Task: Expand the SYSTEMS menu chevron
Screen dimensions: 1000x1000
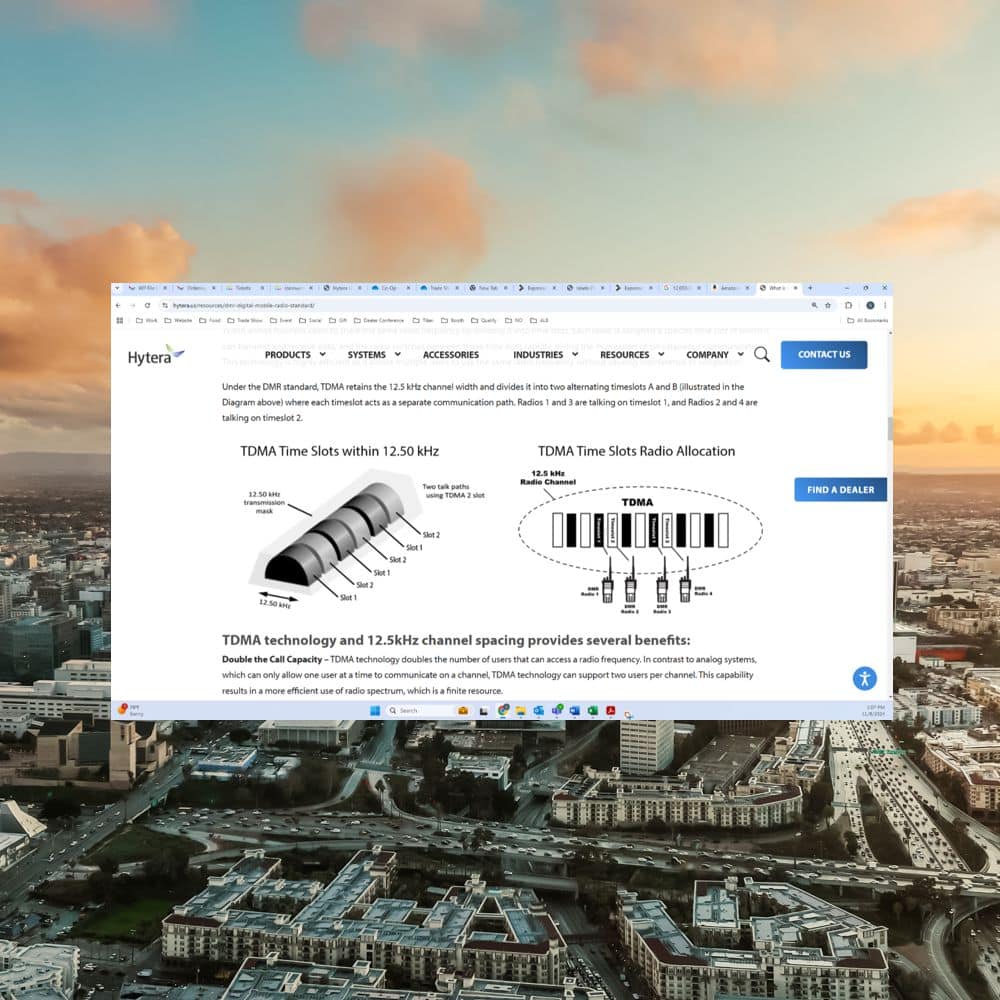Action: click(x=398, y=355)
